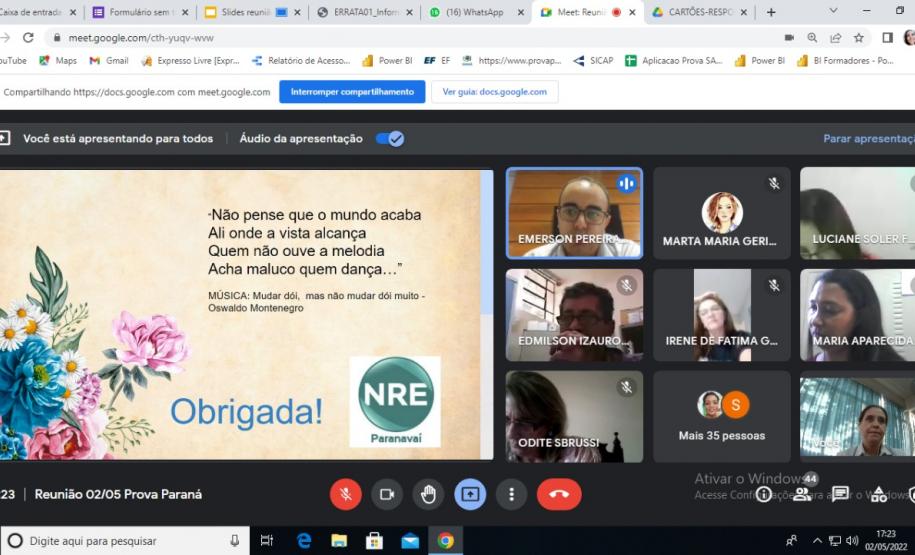The height and width of the screenshot is (555, 915).
Task: Raise hand in the meeting
Action: click(x=428, y=494)
